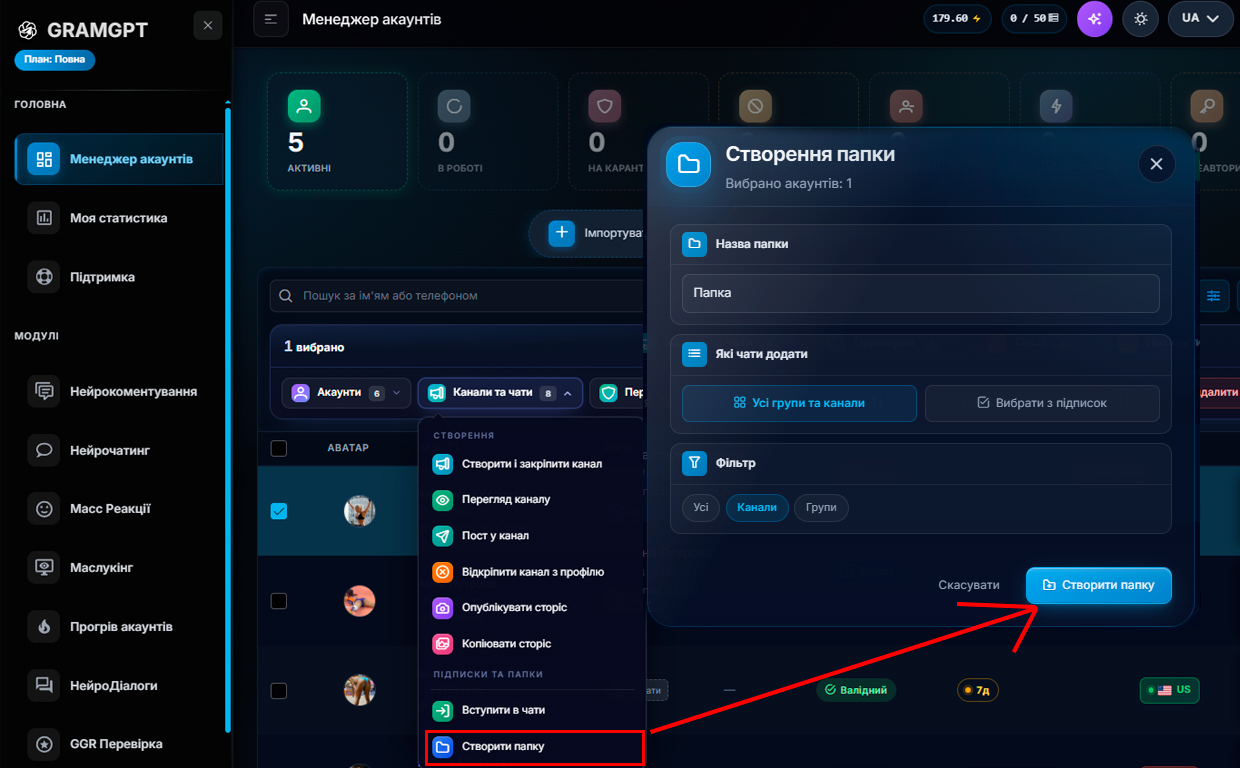Click Скасувати in the dialog
Image resolution: width=1240 pixels, height=768 pixels.
point(969,585)
